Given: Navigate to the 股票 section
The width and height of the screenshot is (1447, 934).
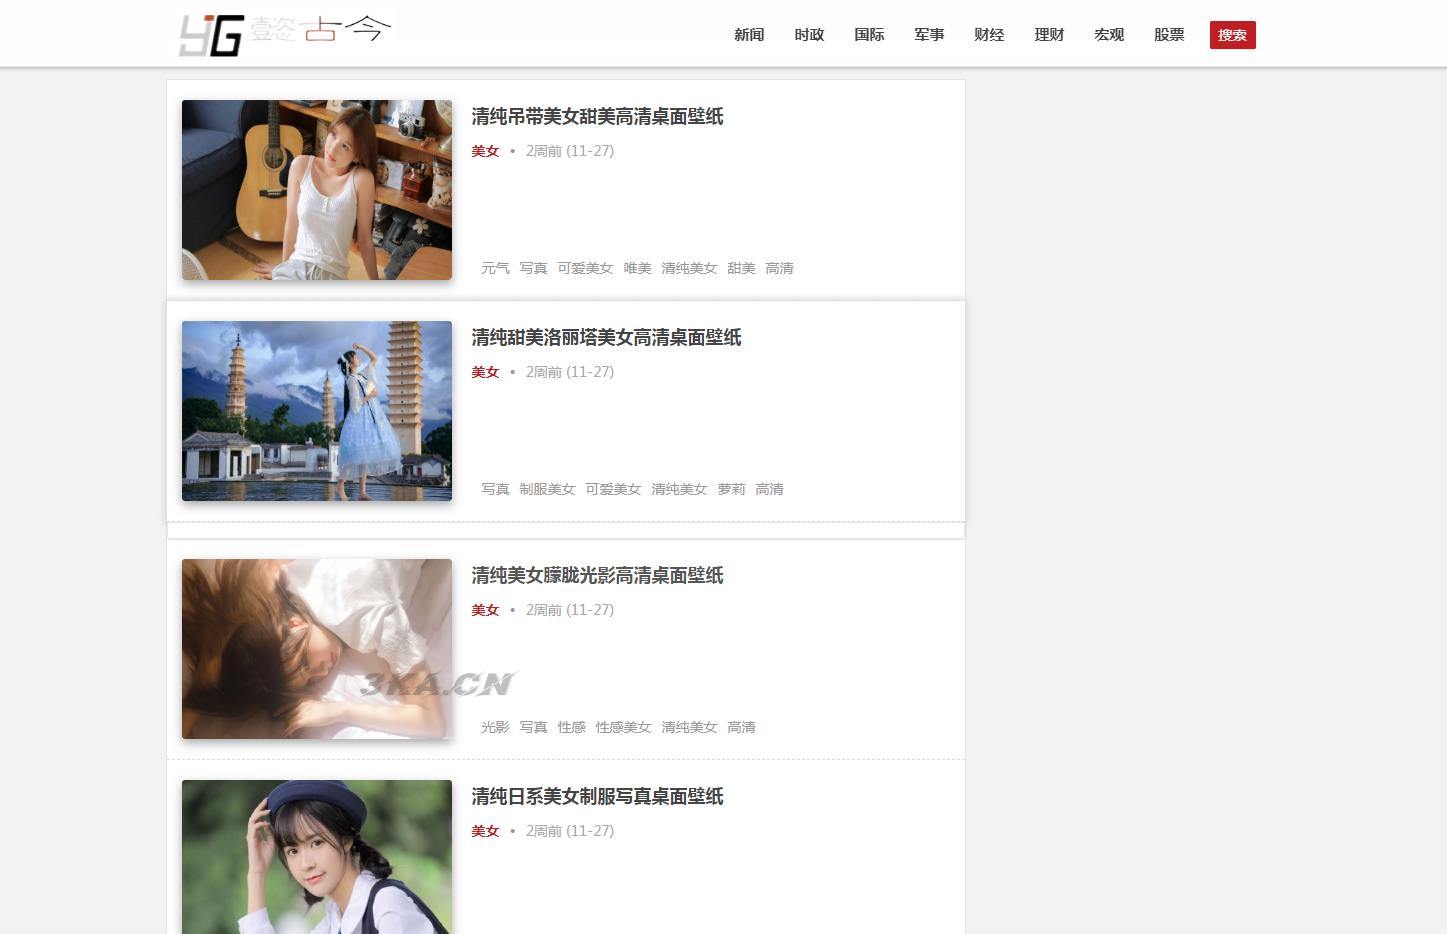Looking at the screenshot, I should click(x=1168, y=34).
